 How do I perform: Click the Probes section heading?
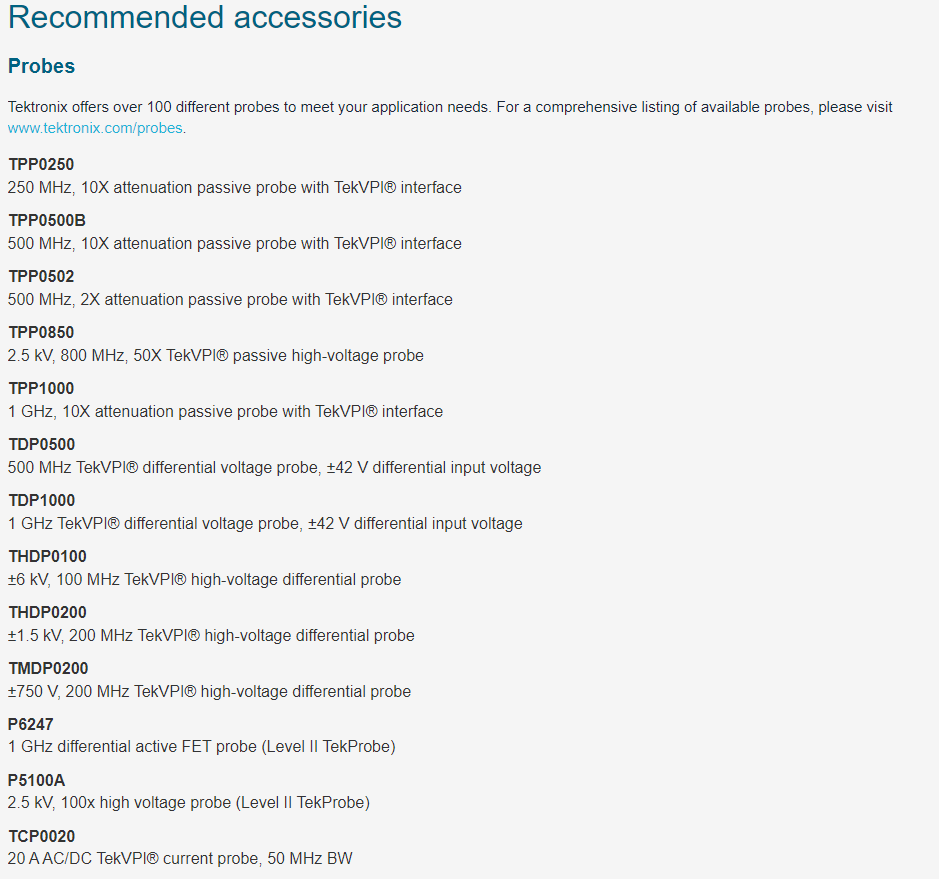pyautogui.click(x=41, y=66)
